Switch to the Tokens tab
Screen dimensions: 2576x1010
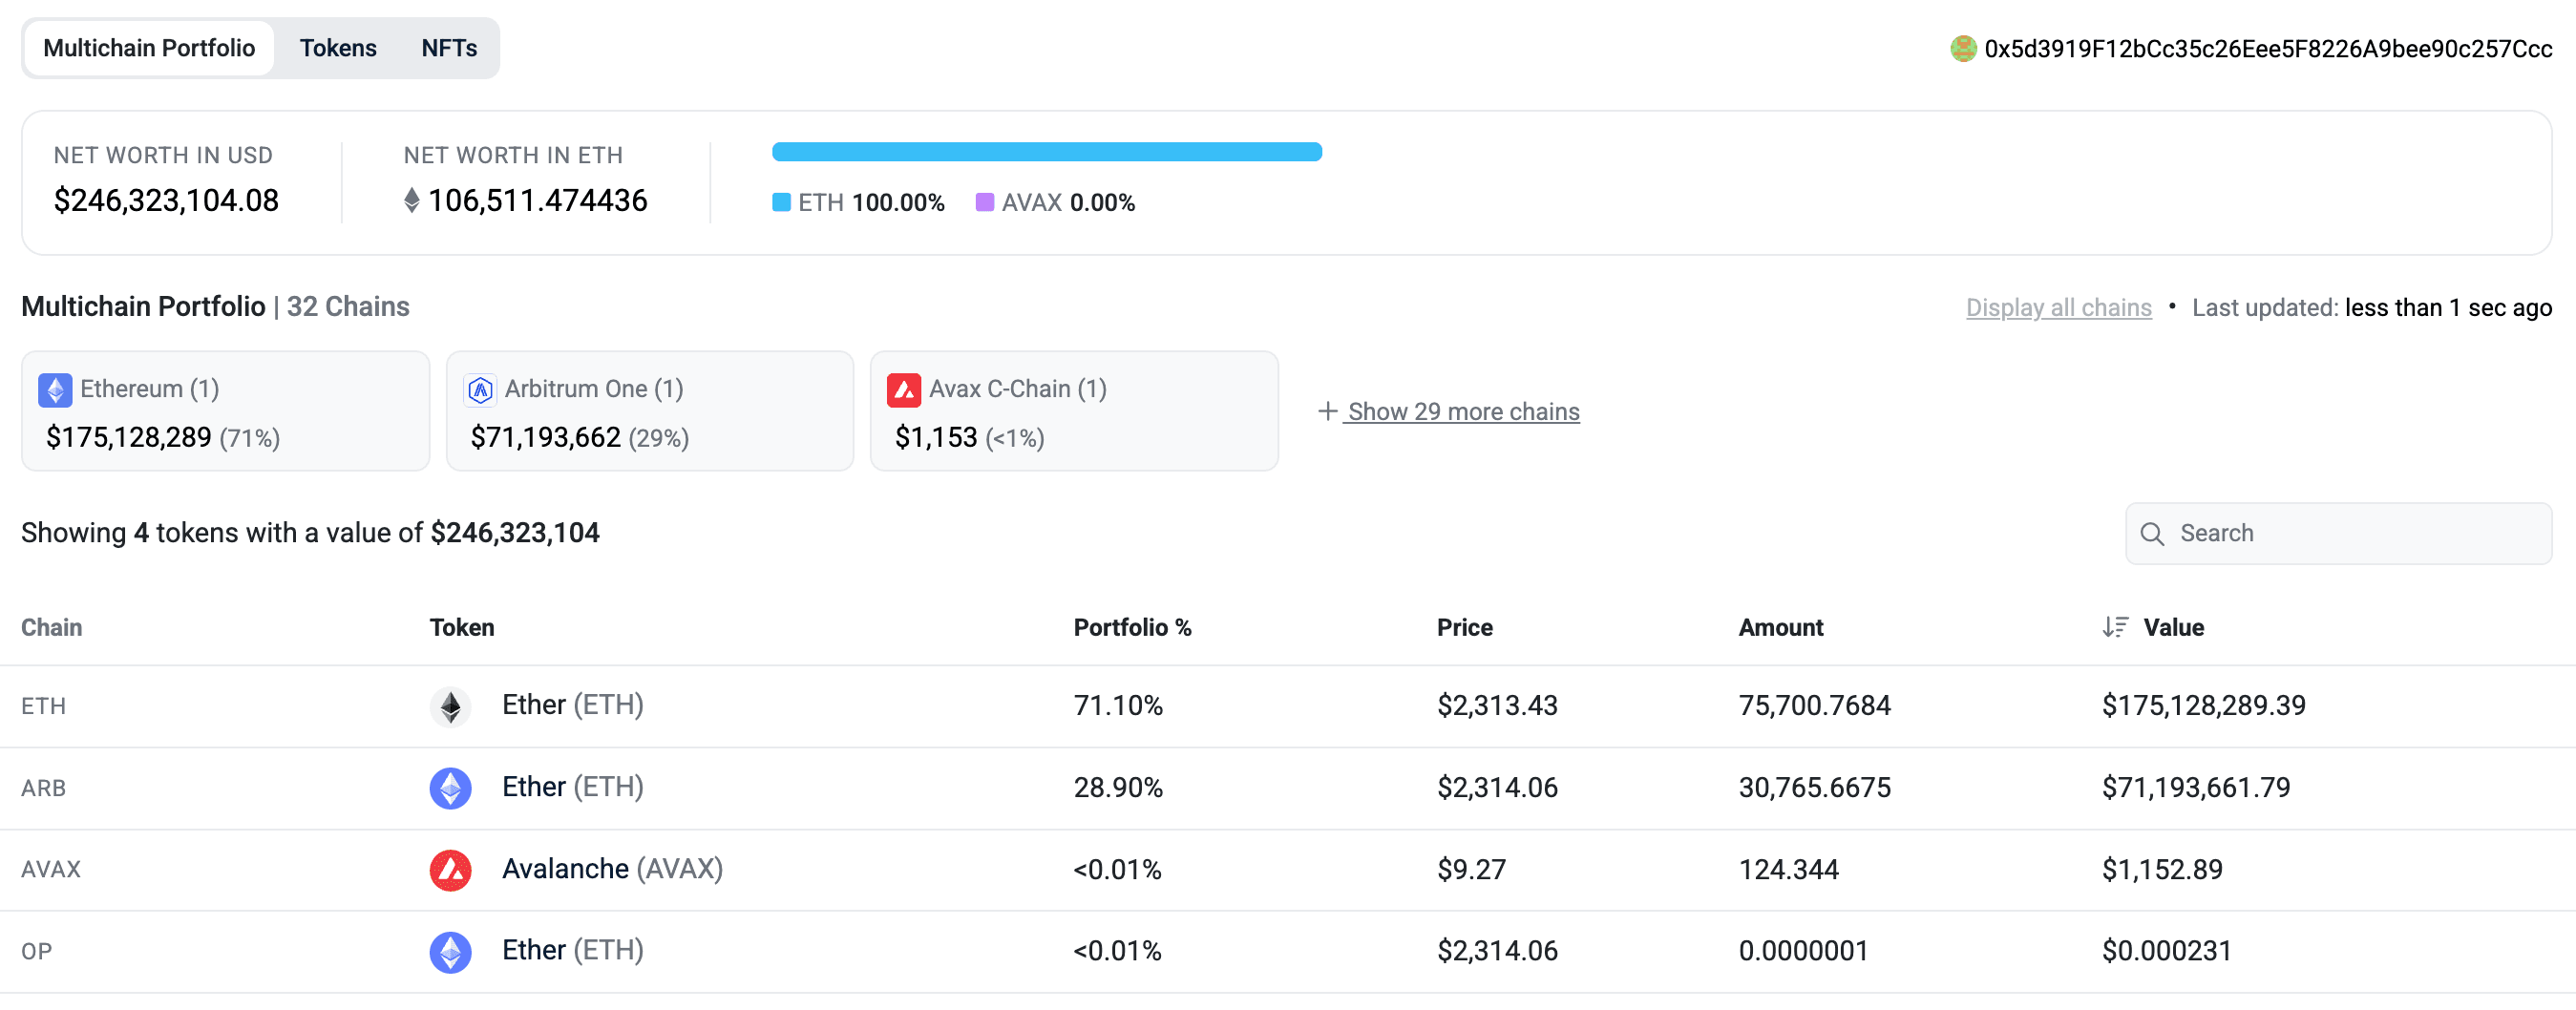[338, 48]
